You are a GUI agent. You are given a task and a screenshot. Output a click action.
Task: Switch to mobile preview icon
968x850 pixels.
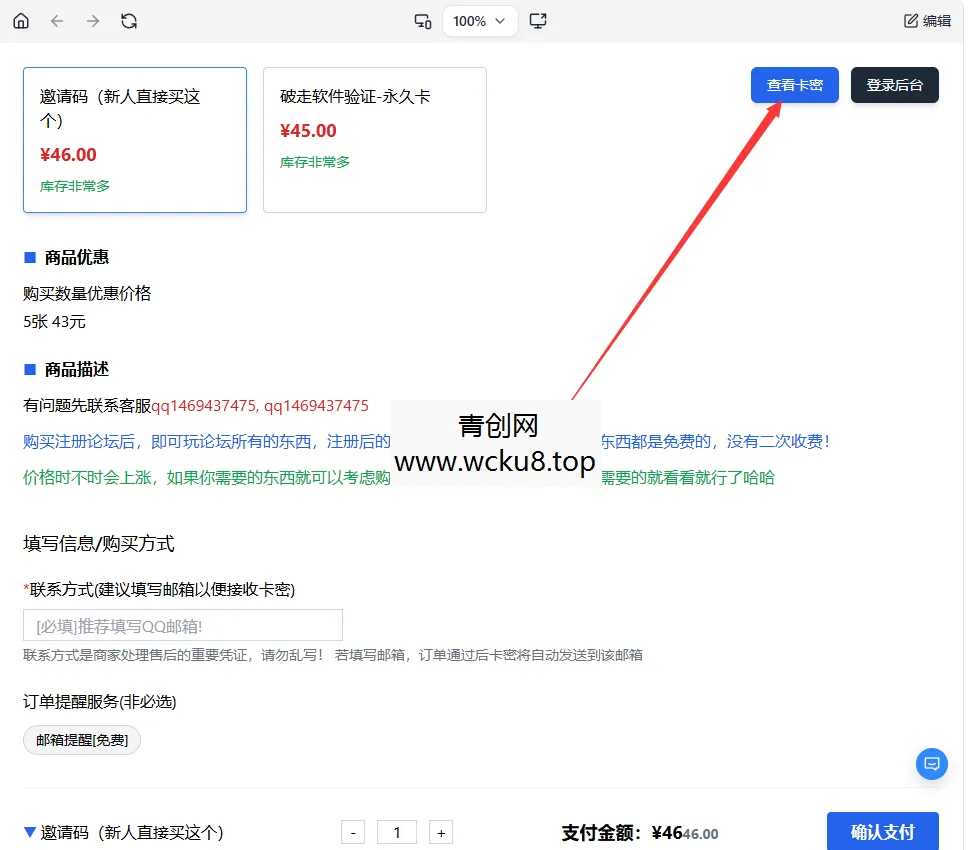click(x=422, y=20)
